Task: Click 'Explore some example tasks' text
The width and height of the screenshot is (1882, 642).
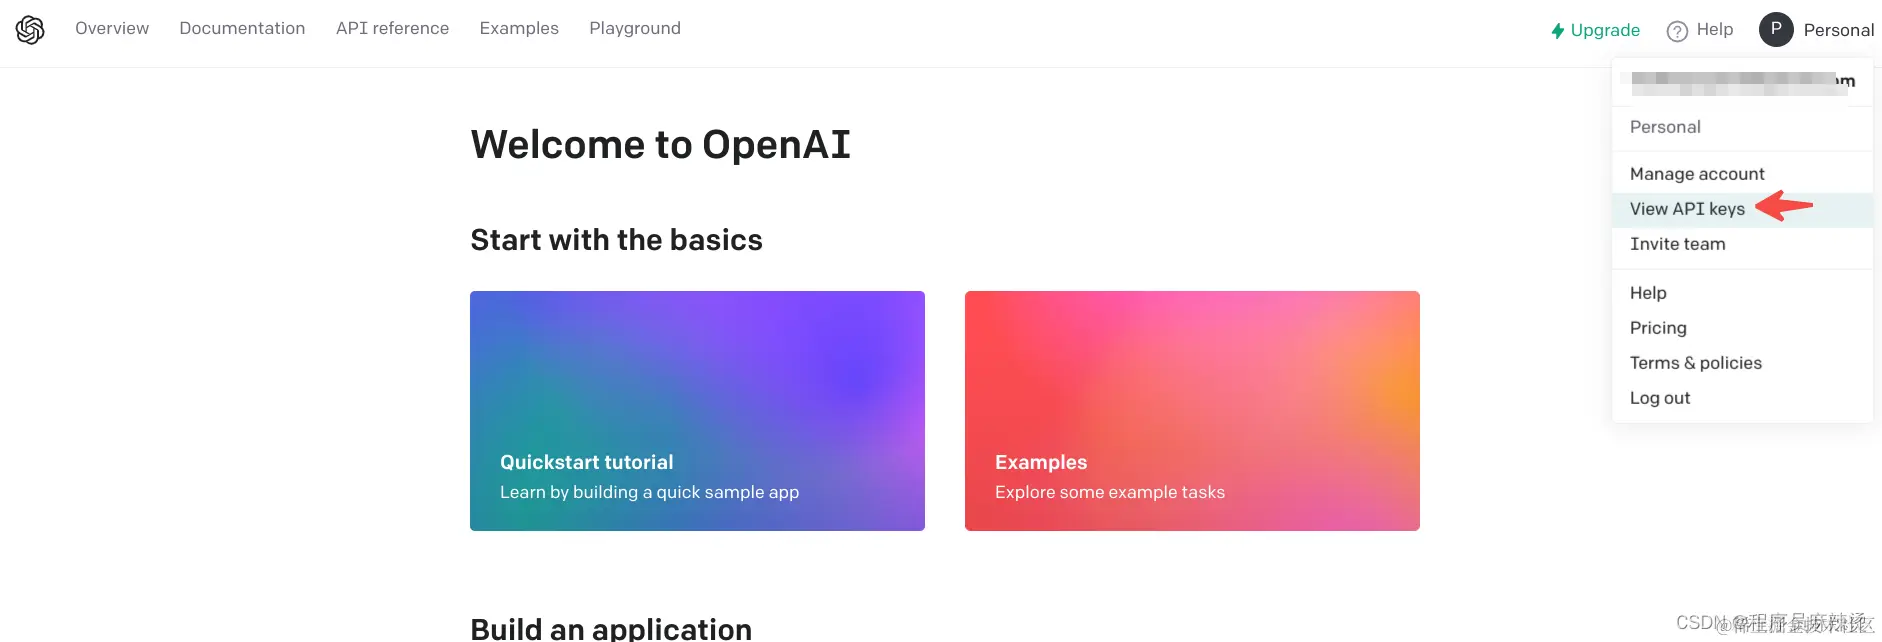Action: pyautogui.click(x=1110, y=492)
